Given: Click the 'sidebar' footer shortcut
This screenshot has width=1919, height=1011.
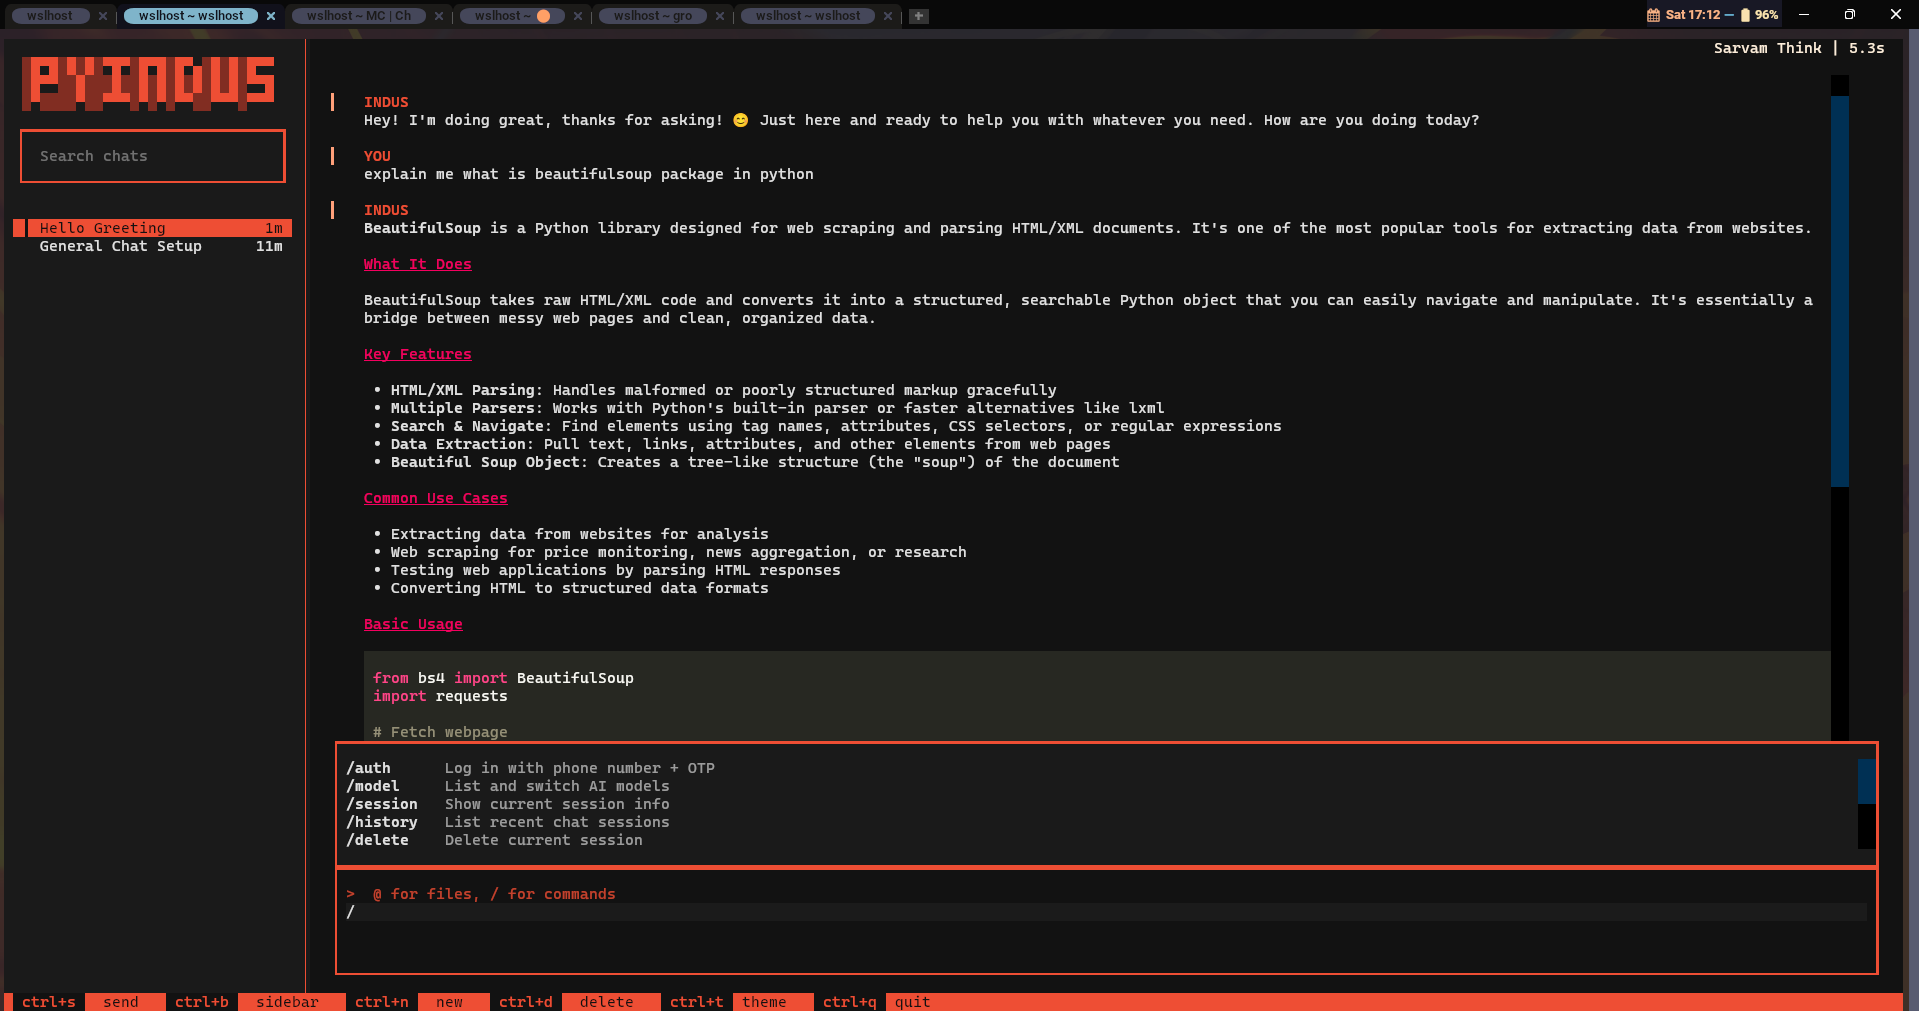Looking at the screenshot, I should click(x=287, y=1002).
